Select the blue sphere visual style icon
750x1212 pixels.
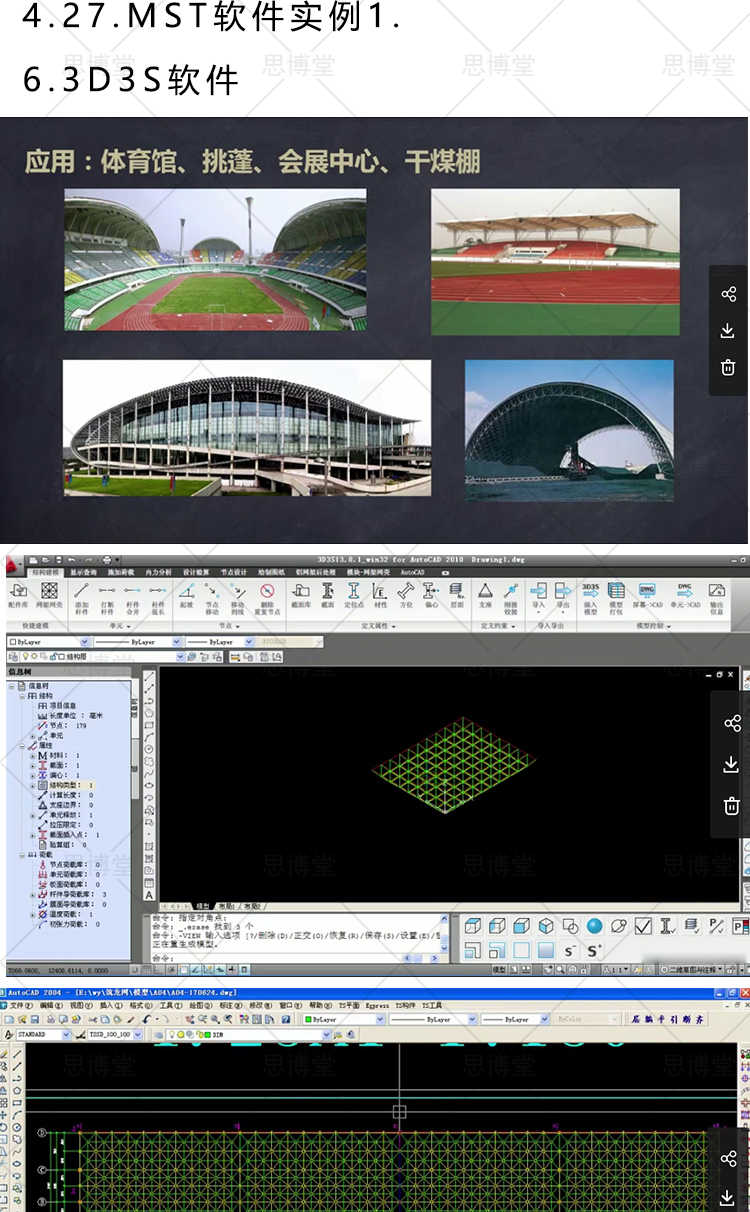[595, 926]
